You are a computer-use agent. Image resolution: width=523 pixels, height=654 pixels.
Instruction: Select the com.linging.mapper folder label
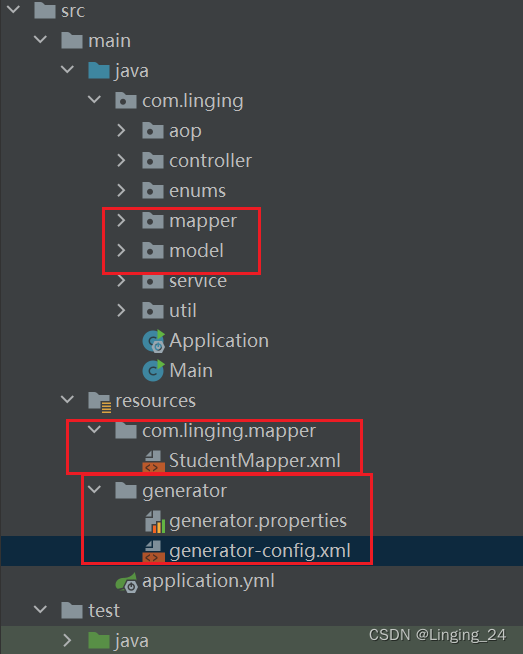coord(229,432)
